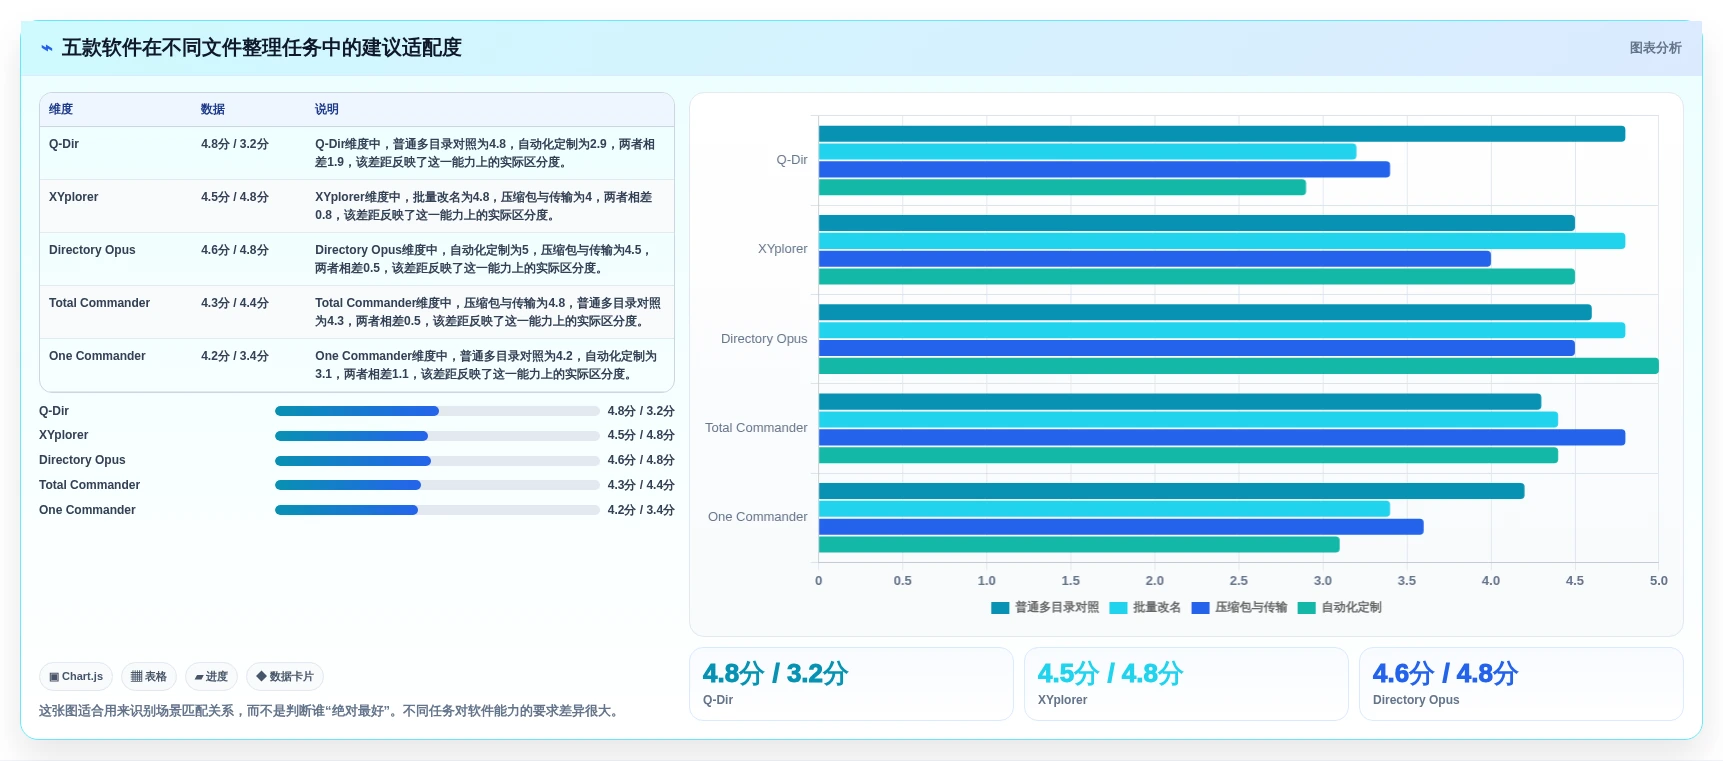Open the 4.8分 / 3.2分 Q-Dir card
The width and height of the screenshot is (1723, 761).
[851, 684]
